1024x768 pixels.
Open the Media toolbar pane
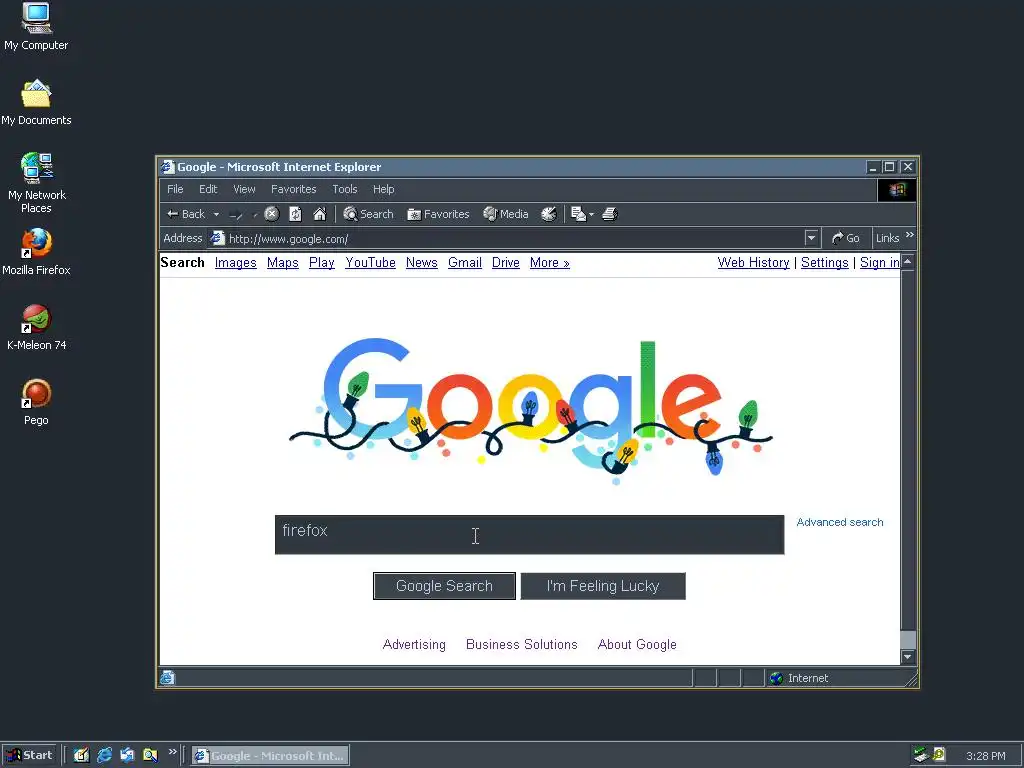pyautogui.click(x=506, y=214)
